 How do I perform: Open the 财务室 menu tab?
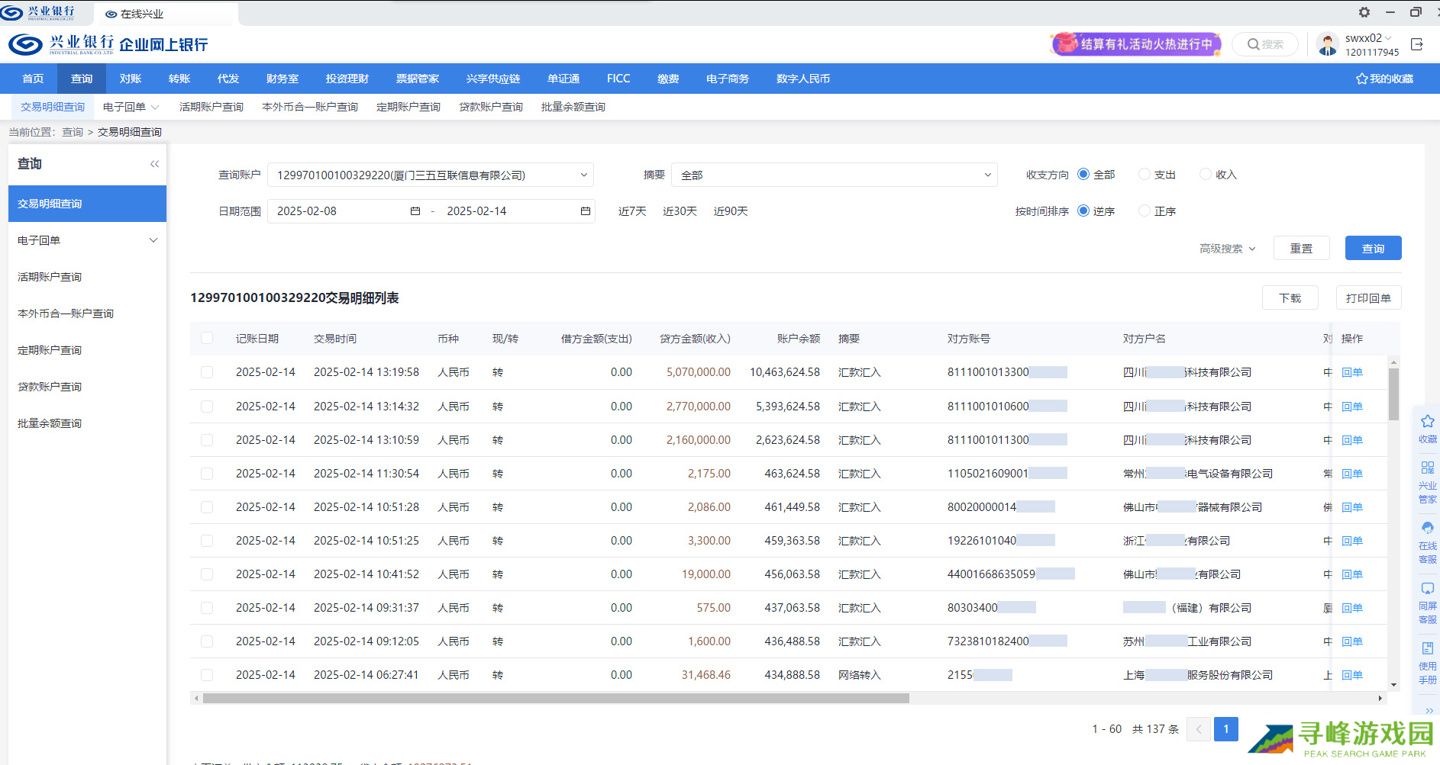click(x=282, y=79)
